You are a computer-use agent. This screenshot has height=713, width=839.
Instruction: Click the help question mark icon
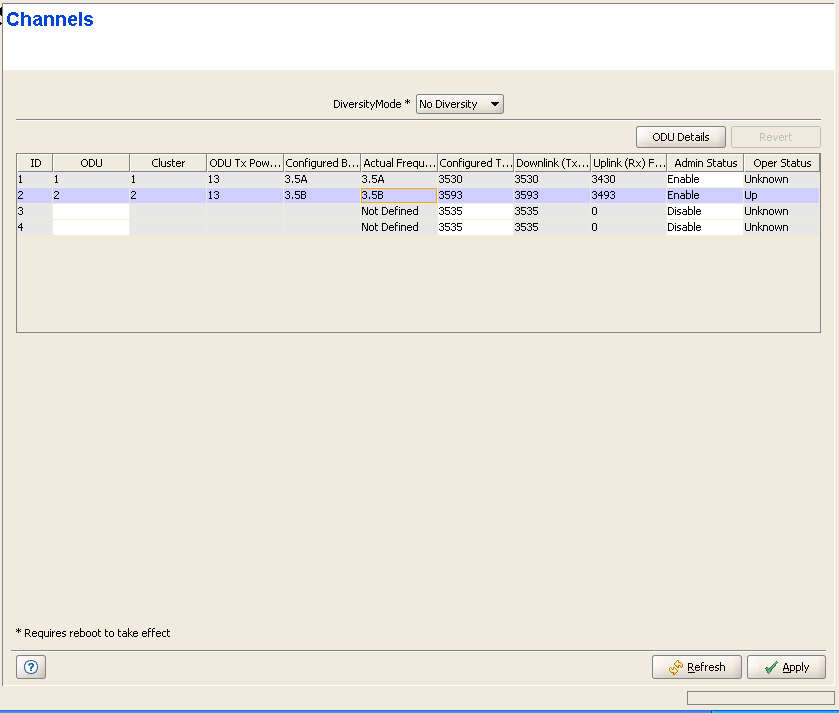pyautogui.click(x=30, y=667)
